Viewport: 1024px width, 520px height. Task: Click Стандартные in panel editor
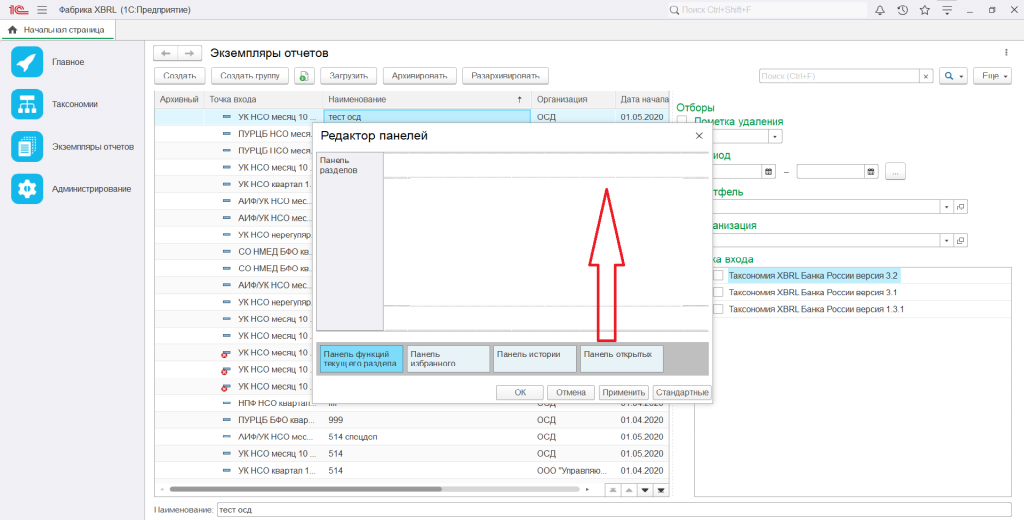click(x=682, y=393)
